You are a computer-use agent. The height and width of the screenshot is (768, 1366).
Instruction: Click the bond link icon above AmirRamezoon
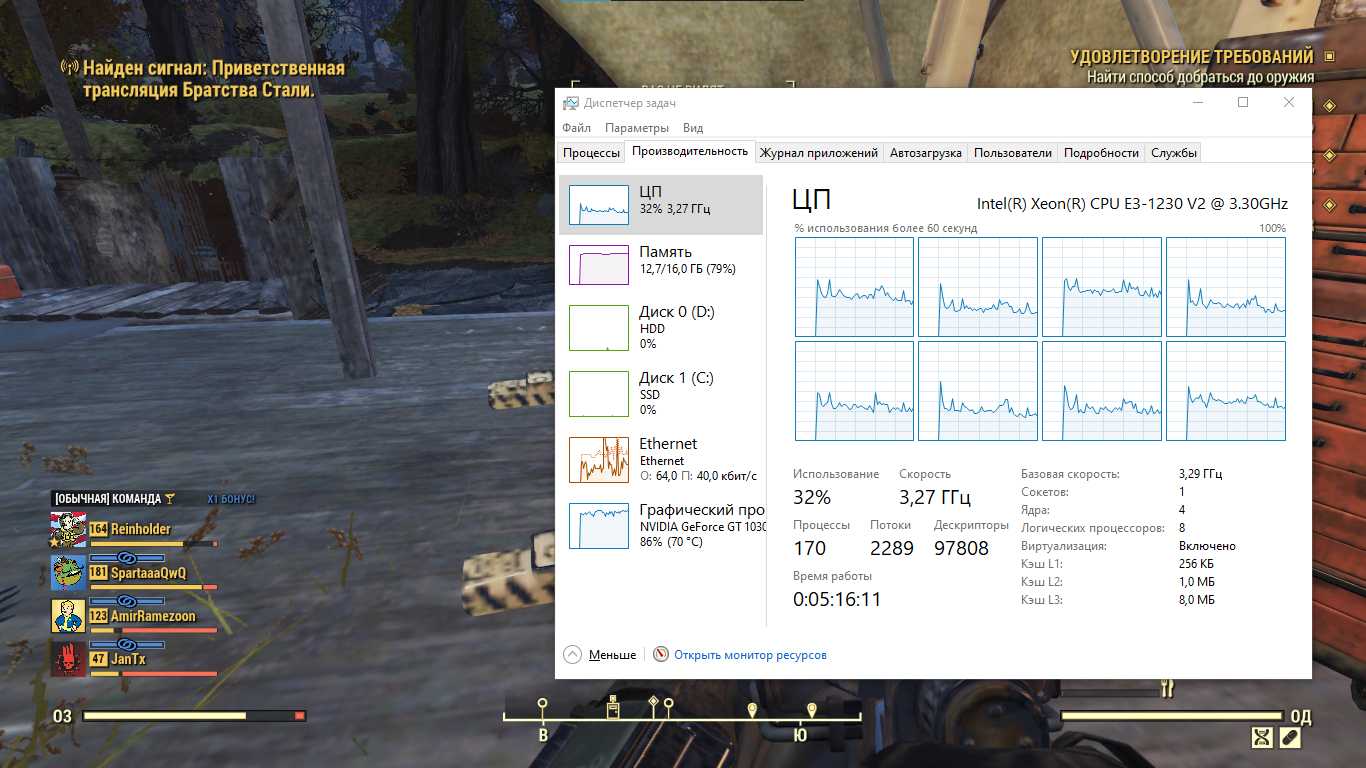pos(127,601)
